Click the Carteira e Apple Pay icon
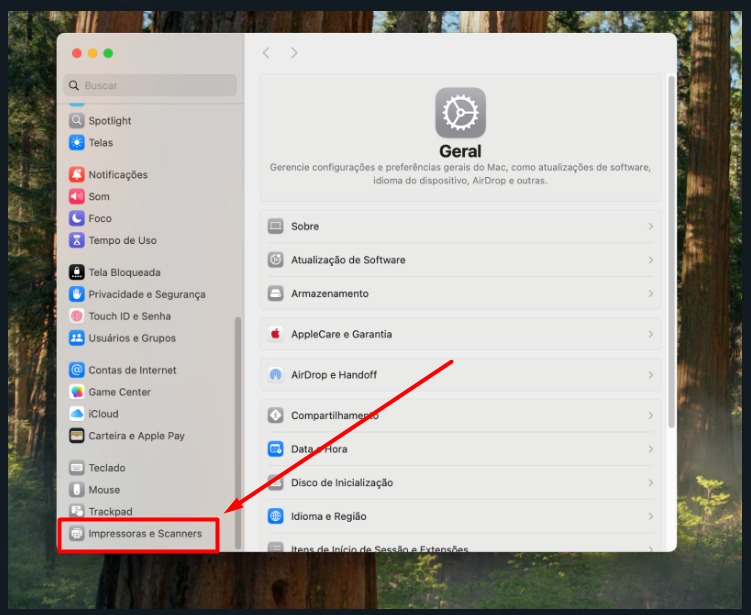This screenshot has width=751, height=615. tap(77, 436)
